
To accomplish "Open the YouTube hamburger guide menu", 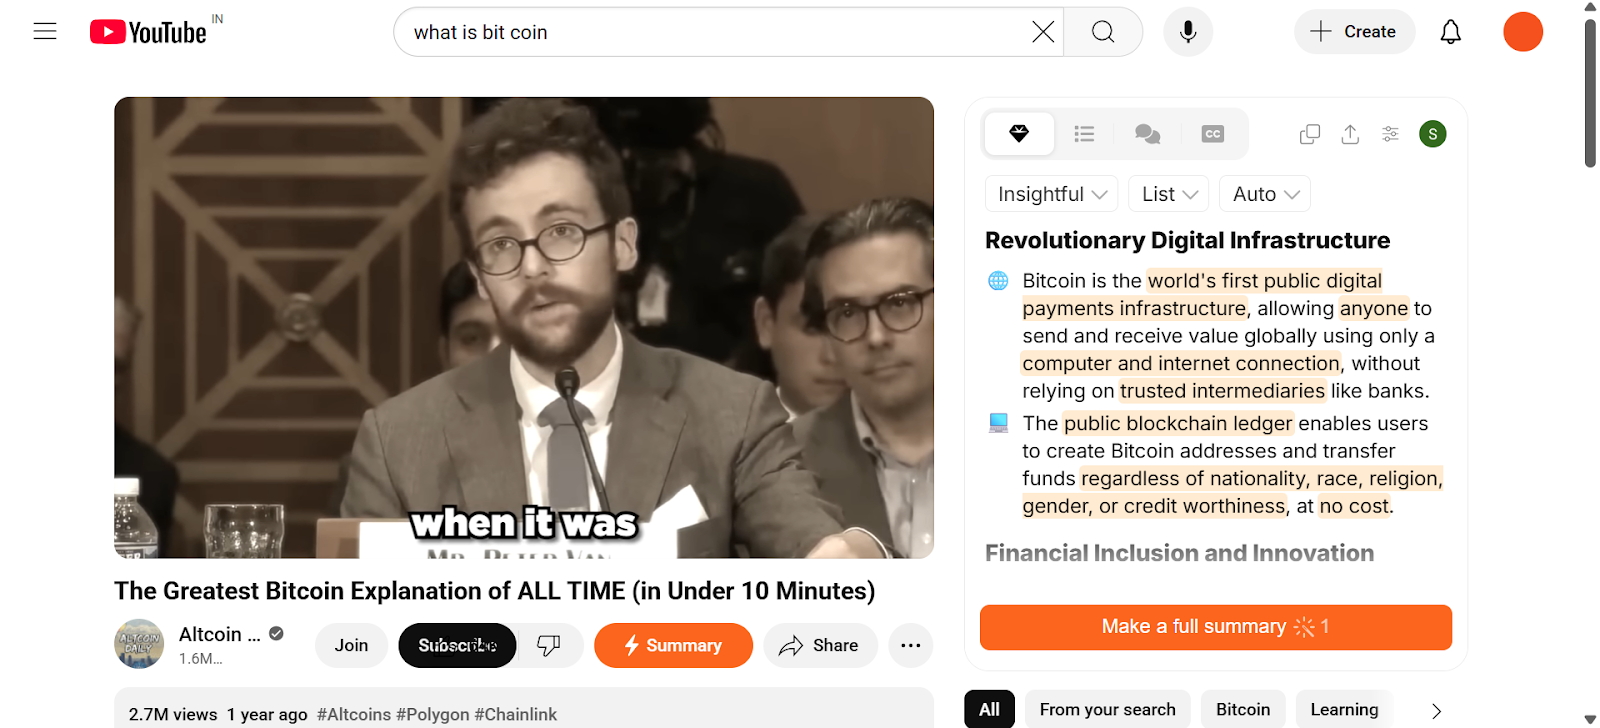I will [45, 32].
